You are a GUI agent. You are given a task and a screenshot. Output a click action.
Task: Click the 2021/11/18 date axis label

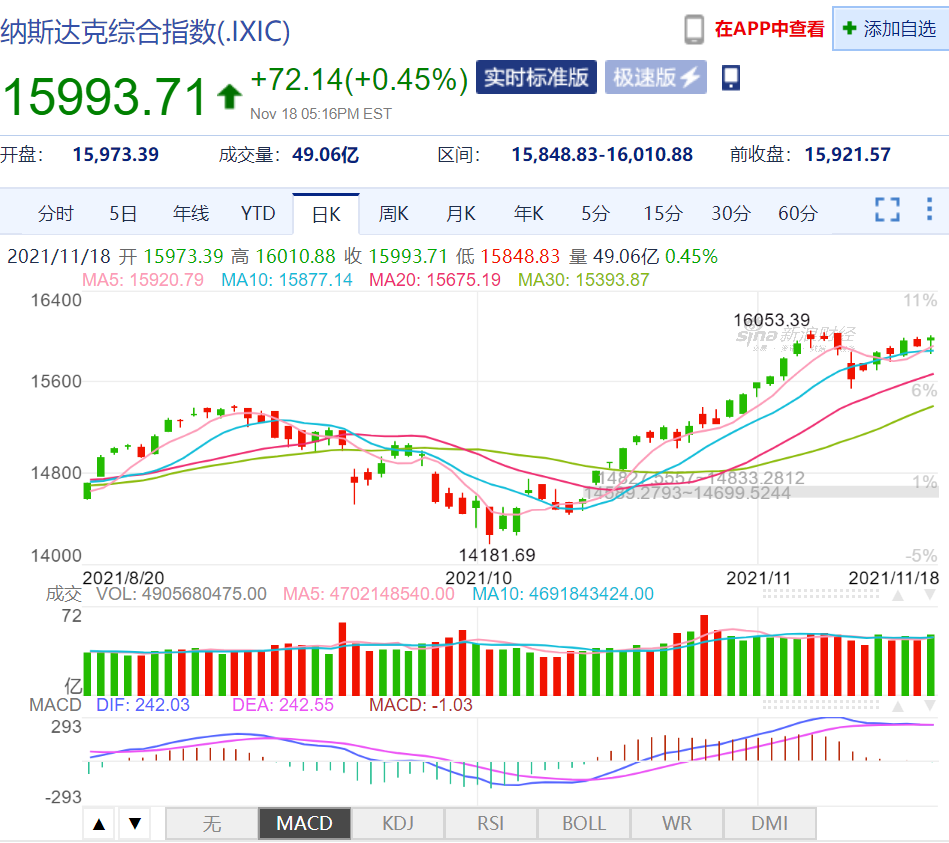click(x=894, y=578)
